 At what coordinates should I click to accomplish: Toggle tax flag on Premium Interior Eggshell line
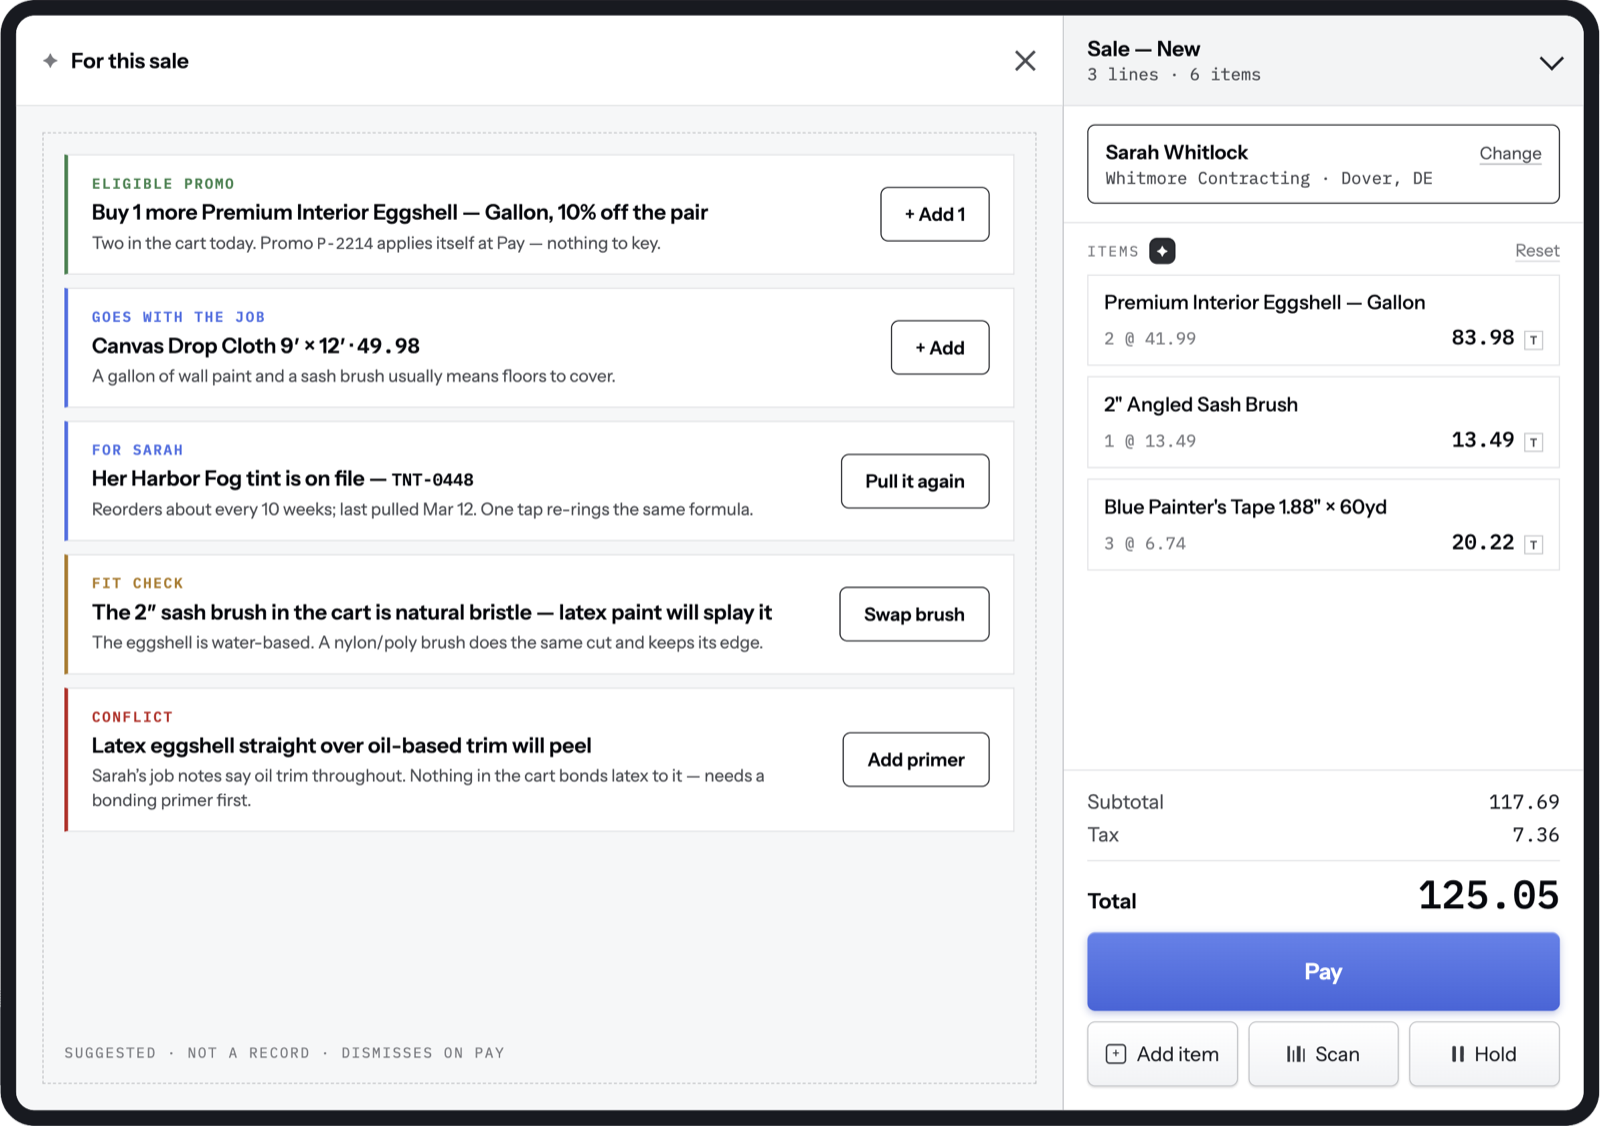(x=1533, y=340)
